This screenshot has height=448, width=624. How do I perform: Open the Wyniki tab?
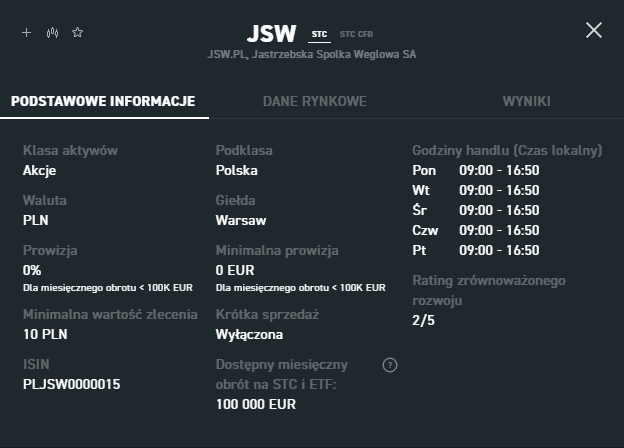click(x=526, y=101)
